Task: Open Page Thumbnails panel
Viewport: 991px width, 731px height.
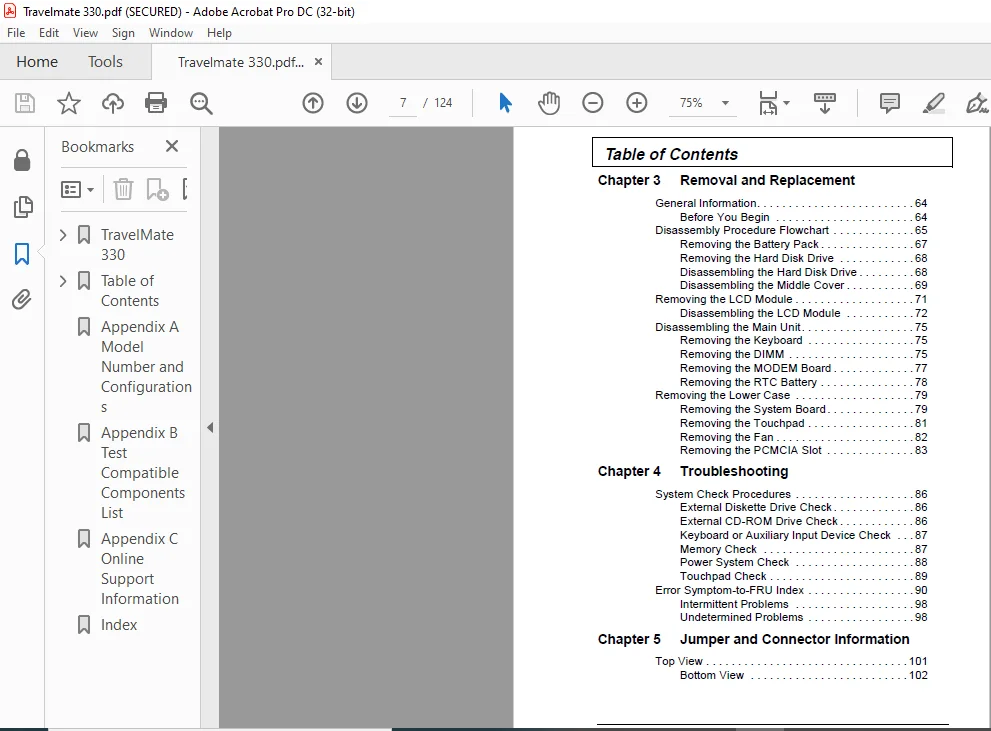Action: click(x=23, y=207)
